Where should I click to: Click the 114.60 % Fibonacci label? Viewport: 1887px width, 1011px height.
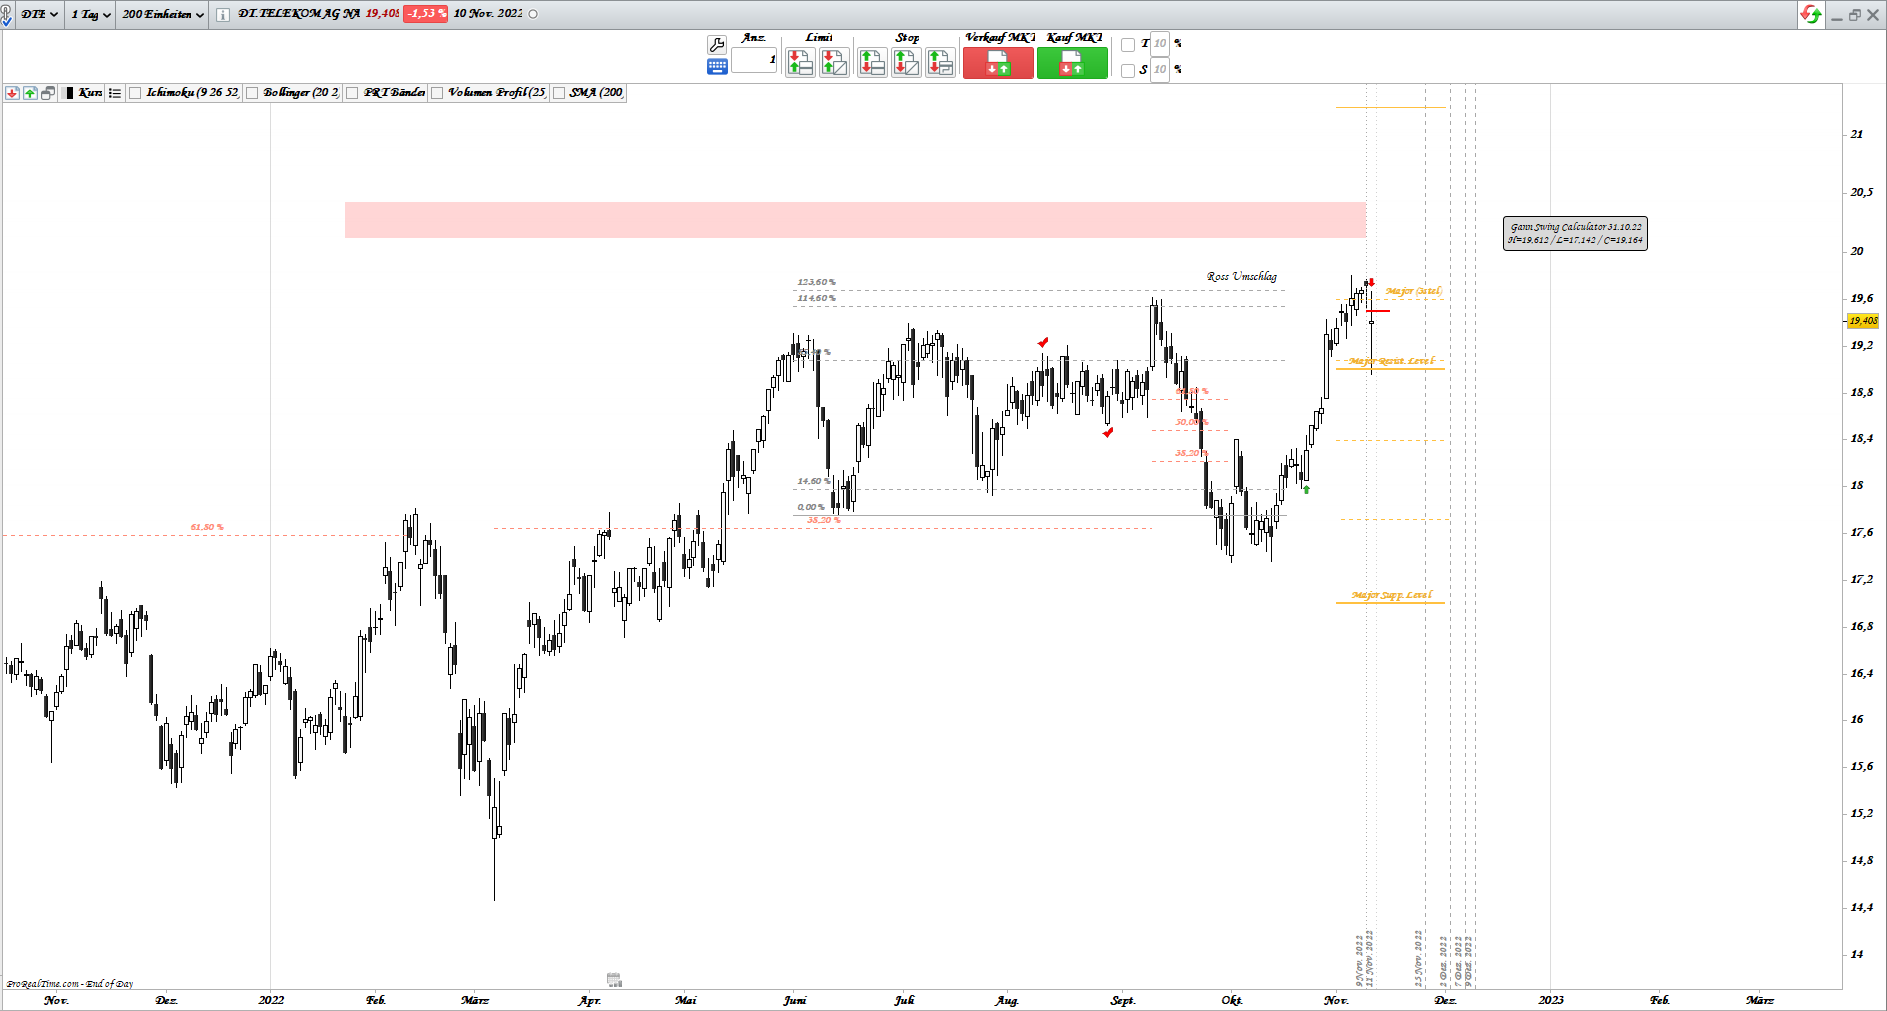tap(816, 298)
